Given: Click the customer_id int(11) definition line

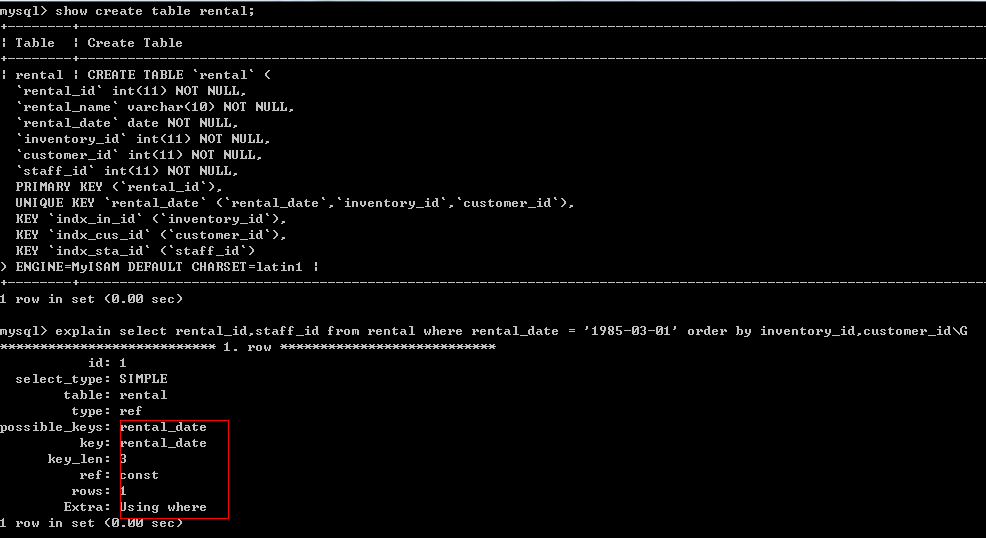Looking at the screenshot, I should [139, 155].
